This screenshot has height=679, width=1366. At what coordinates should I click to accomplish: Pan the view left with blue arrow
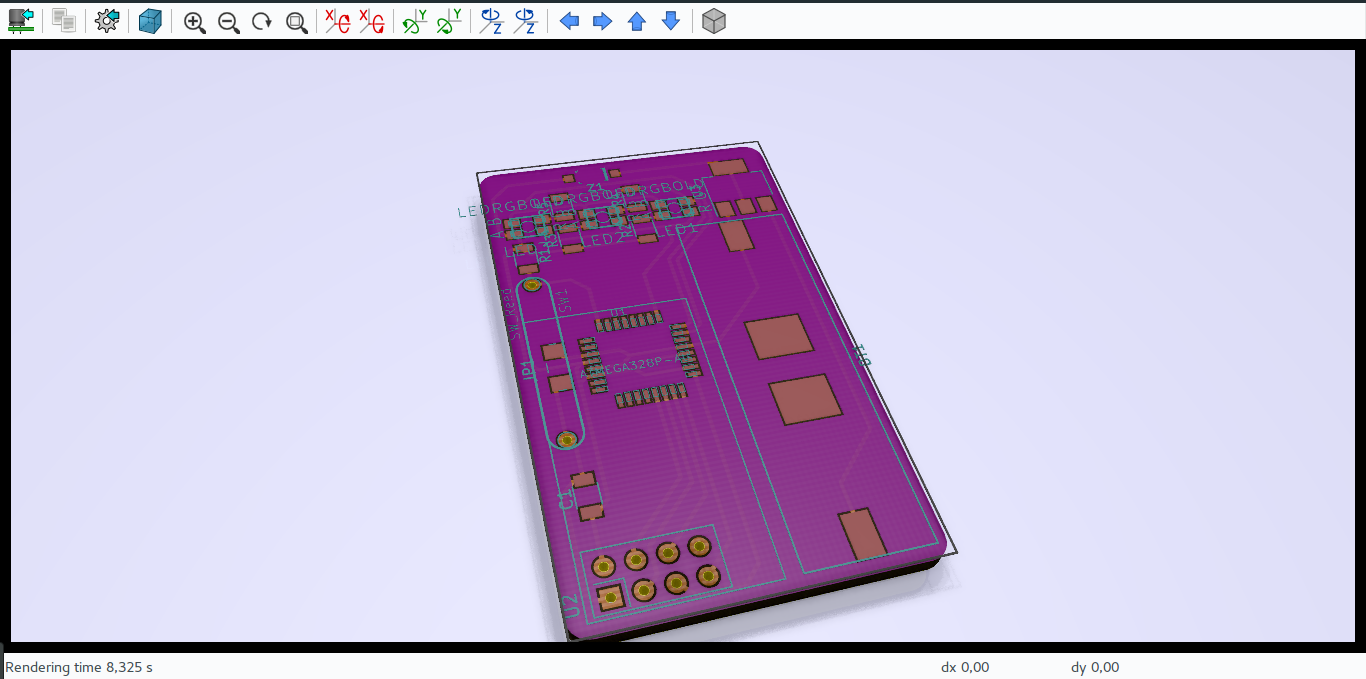(x=569, y=20)
